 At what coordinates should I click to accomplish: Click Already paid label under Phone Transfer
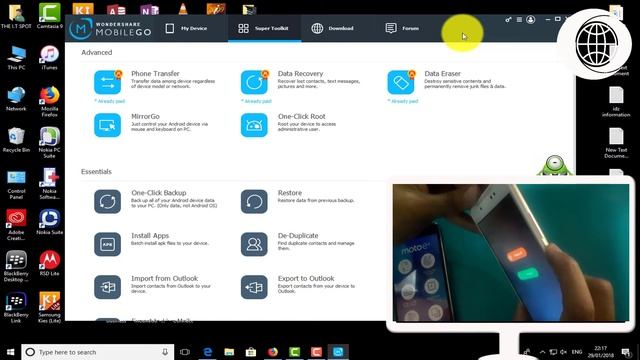point(109,101)
